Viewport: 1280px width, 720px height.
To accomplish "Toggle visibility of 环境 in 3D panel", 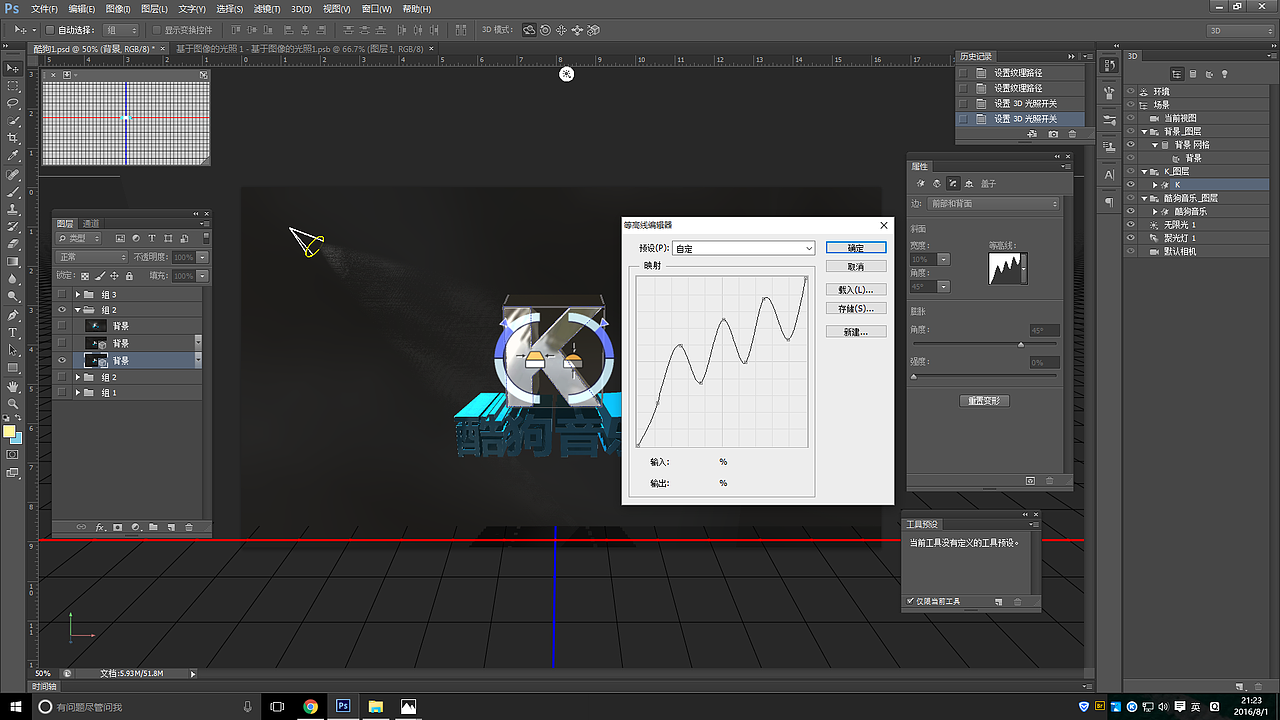I will (1131, 91).
